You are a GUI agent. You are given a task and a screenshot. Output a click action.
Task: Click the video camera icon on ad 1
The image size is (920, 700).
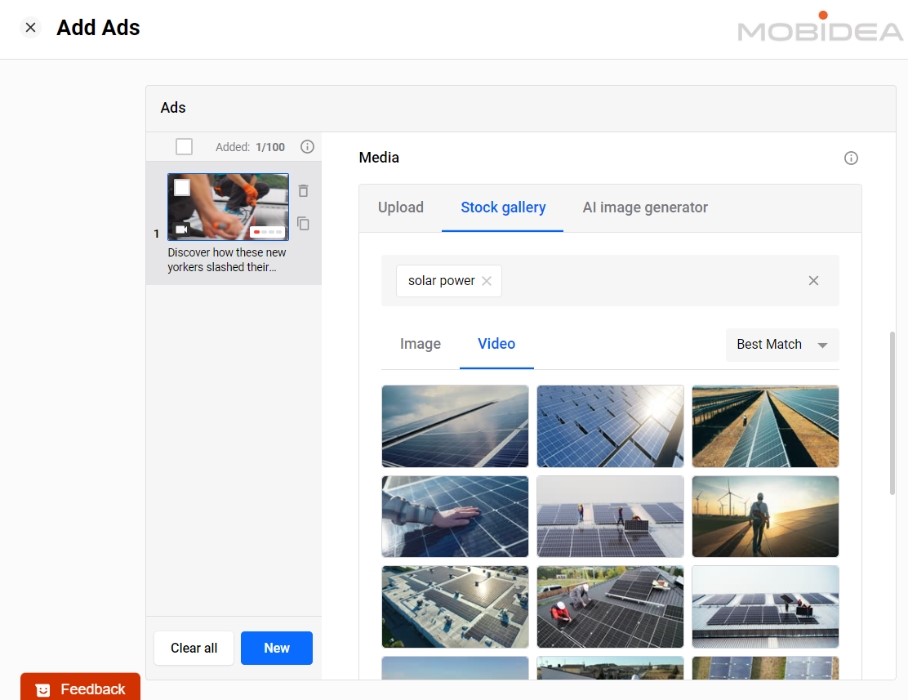click(x=182, y=229)
